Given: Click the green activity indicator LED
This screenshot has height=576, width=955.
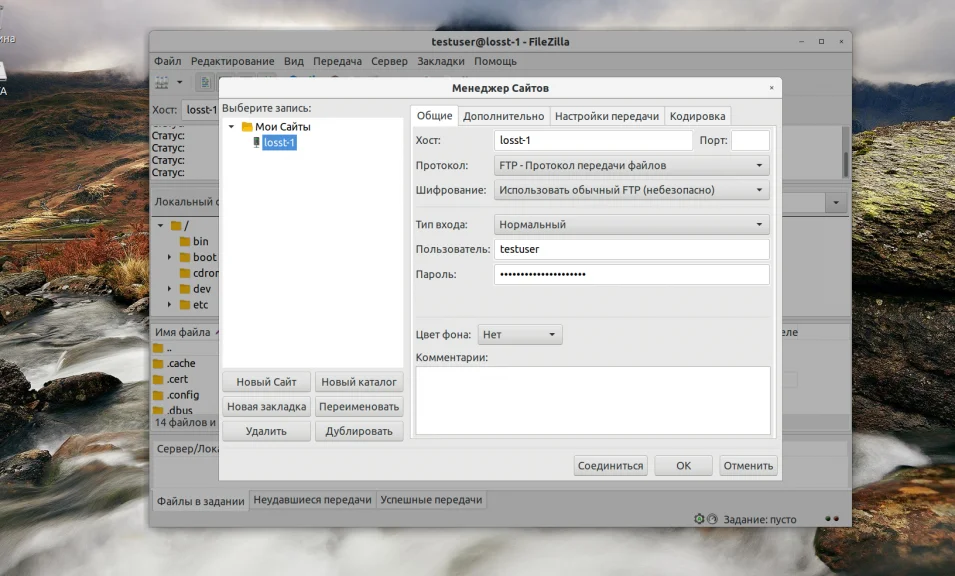Looking at the screenshot, I should pyautogui.click(x=828, y=519).
